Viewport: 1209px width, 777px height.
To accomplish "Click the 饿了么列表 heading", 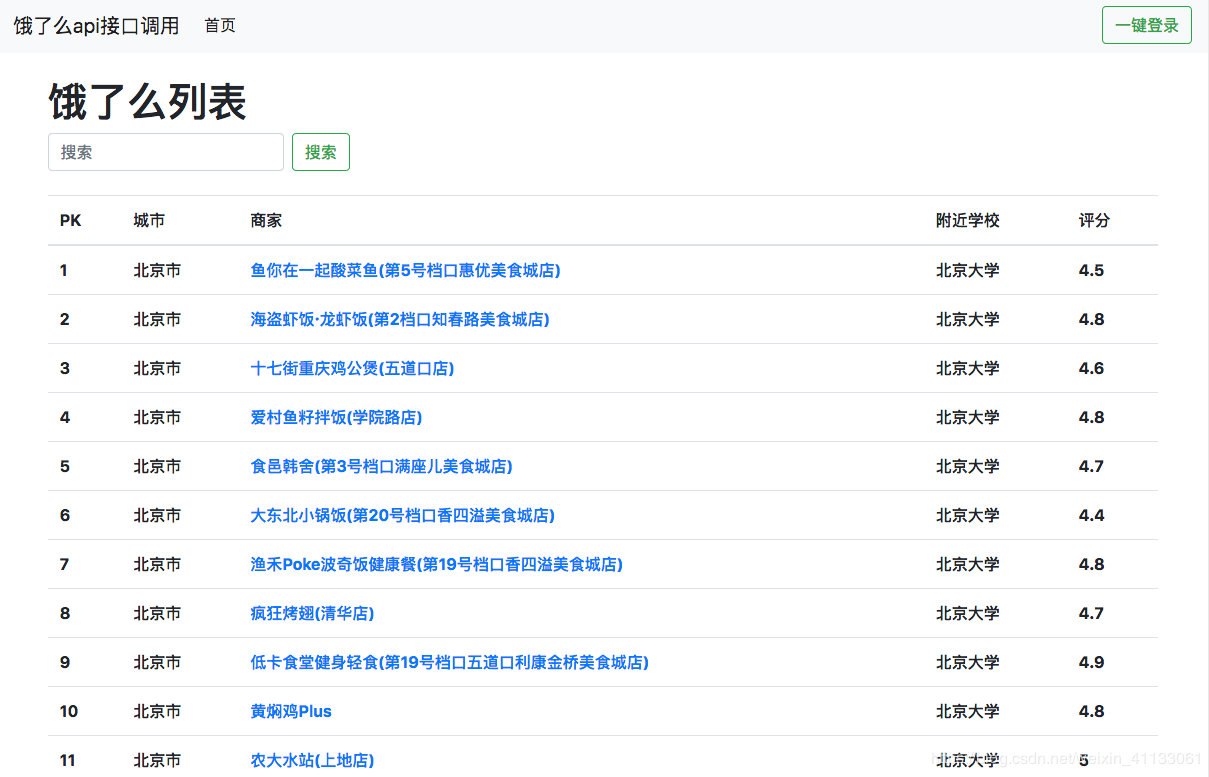I will coord(147,101).
